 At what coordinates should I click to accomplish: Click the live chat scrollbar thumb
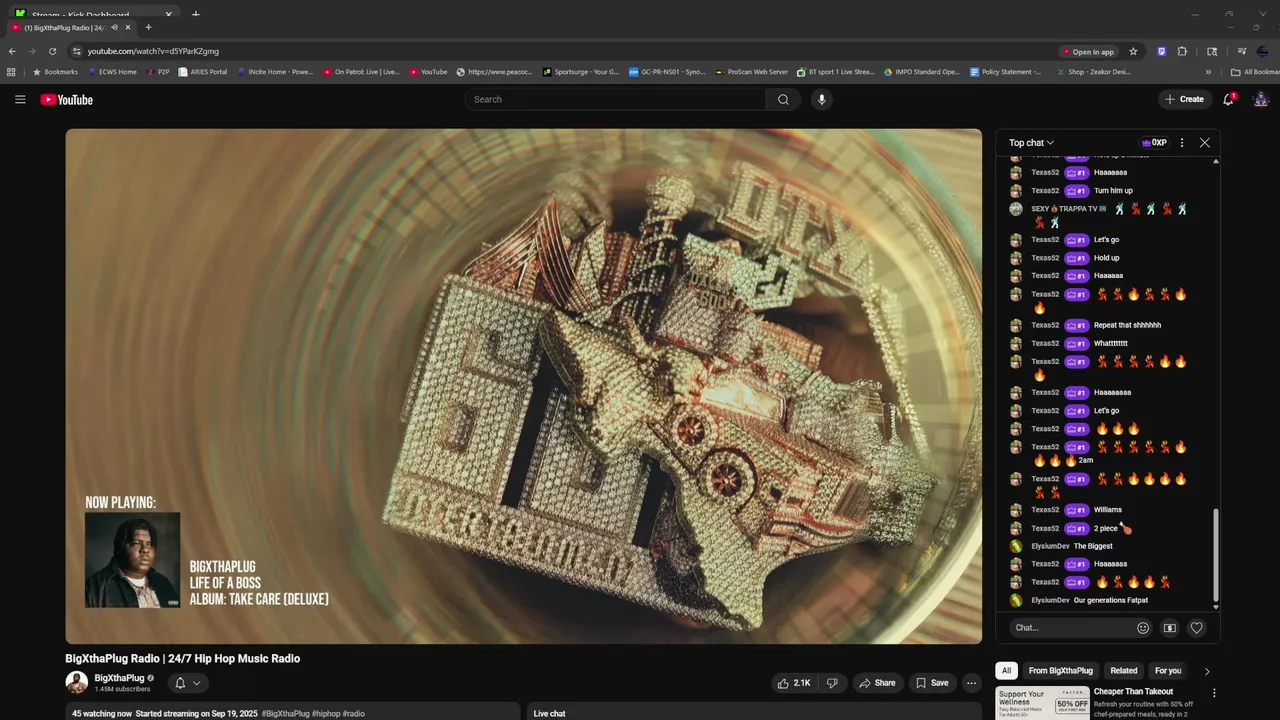pos(1216,553)
